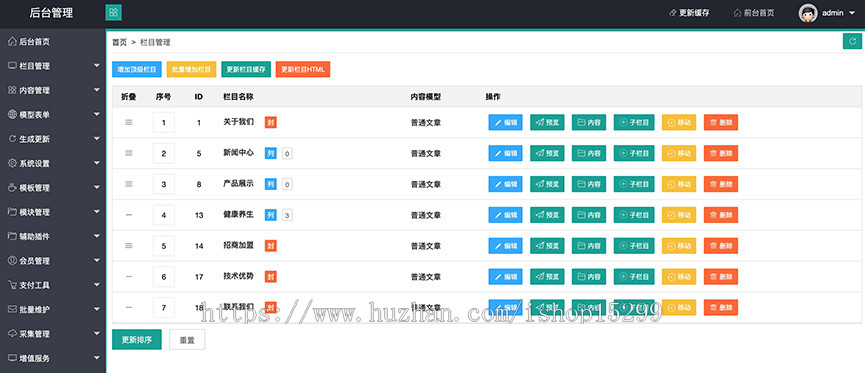The height and width of the screenshot is (373, 865).
Task: Click 编辑 for the 关于我们 row
Action: [505, 122]
